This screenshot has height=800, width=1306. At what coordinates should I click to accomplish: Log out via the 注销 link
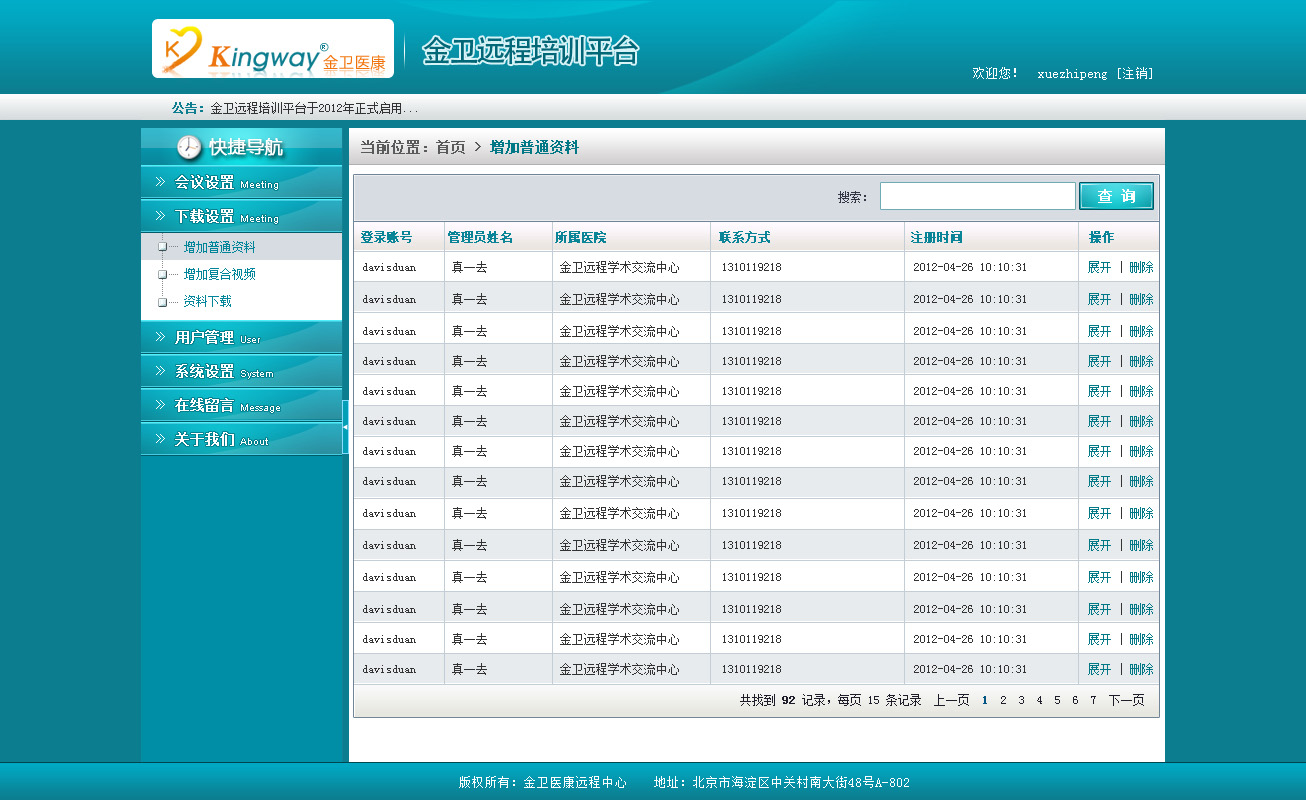click(x=1135, y=74)
